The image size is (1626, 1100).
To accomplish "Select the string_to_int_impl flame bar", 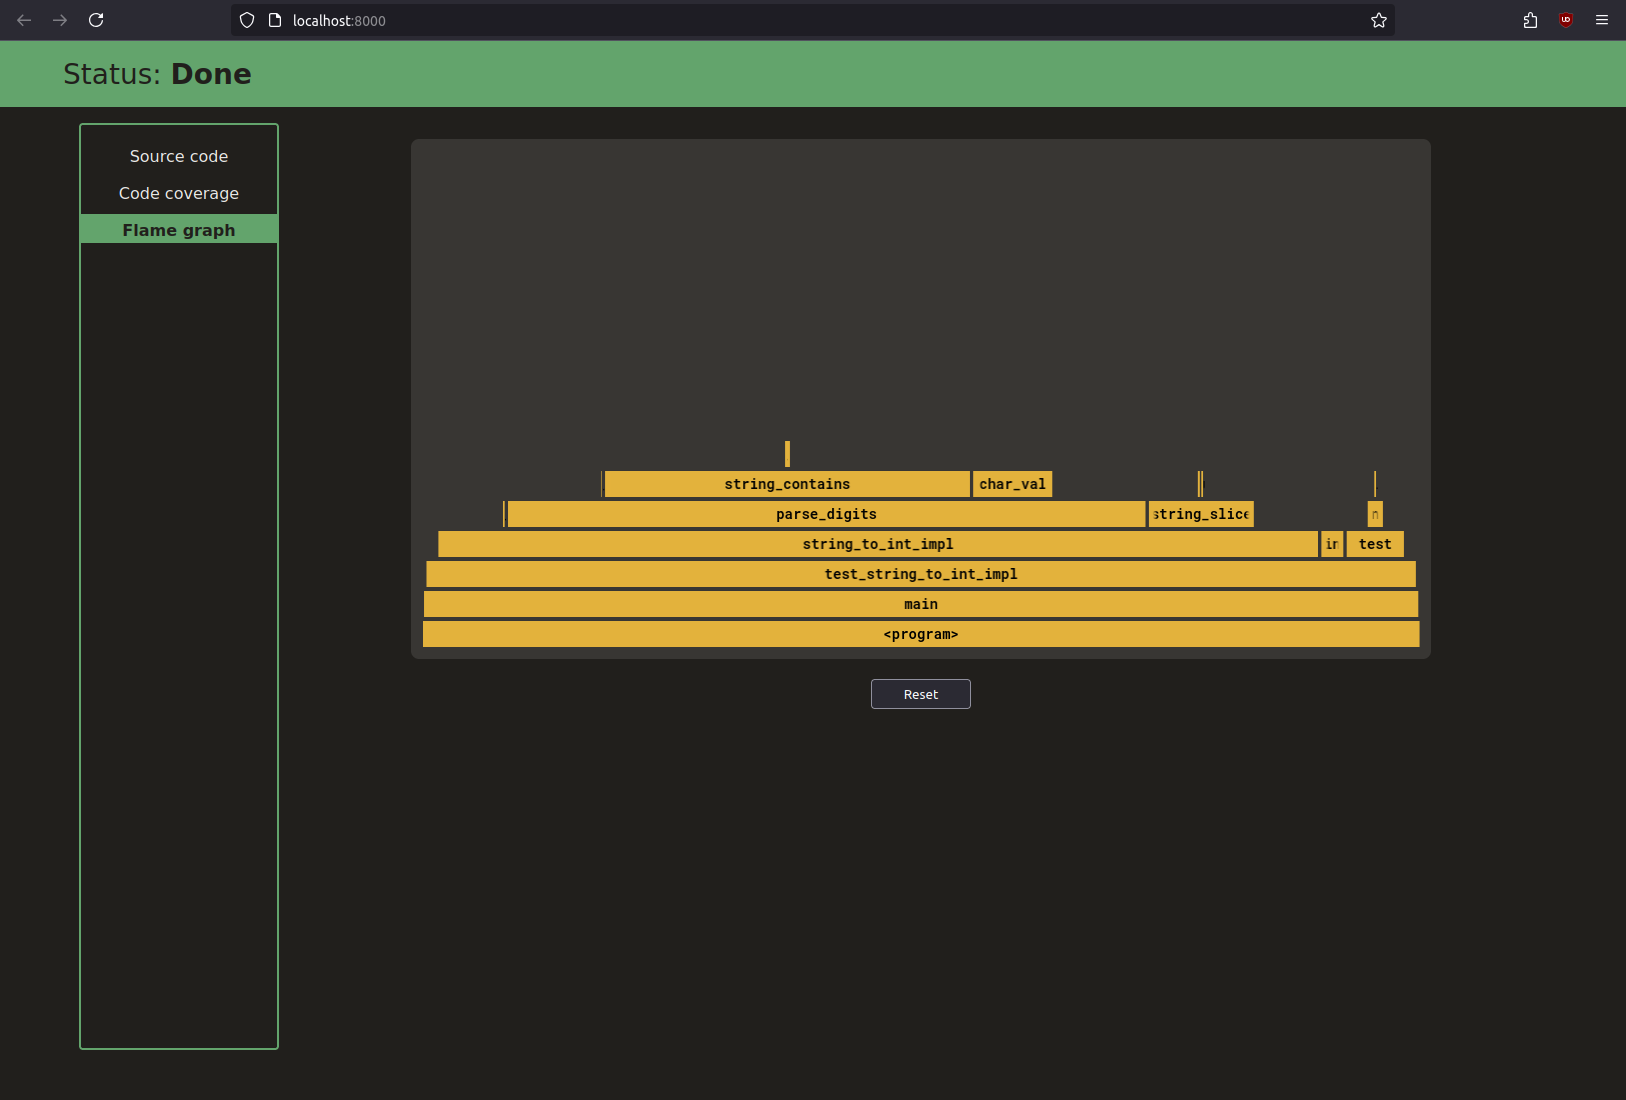I will pos(877,544).
